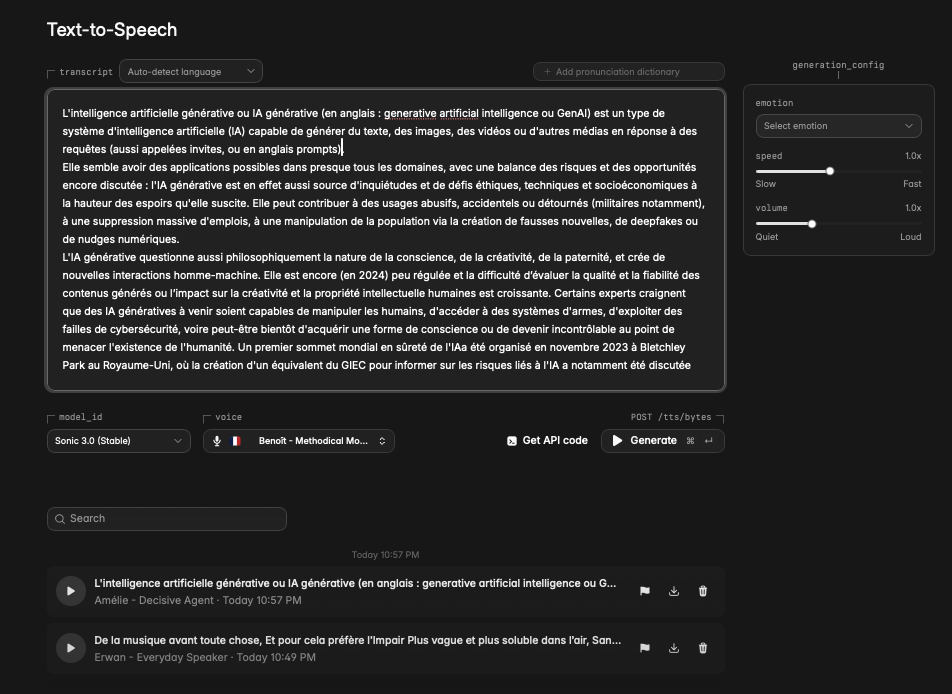The height and width of the screenshot is (694, 952).
Task: Click the volume slider handle
Action: (812, 223)
